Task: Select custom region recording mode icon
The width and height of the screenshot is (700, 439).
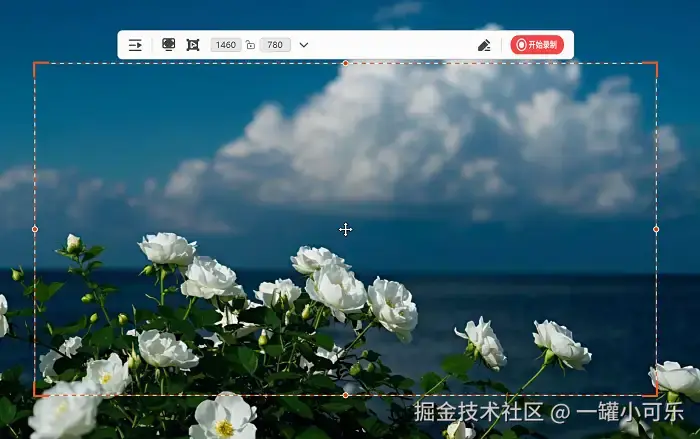Action: [x=193, y=45]
